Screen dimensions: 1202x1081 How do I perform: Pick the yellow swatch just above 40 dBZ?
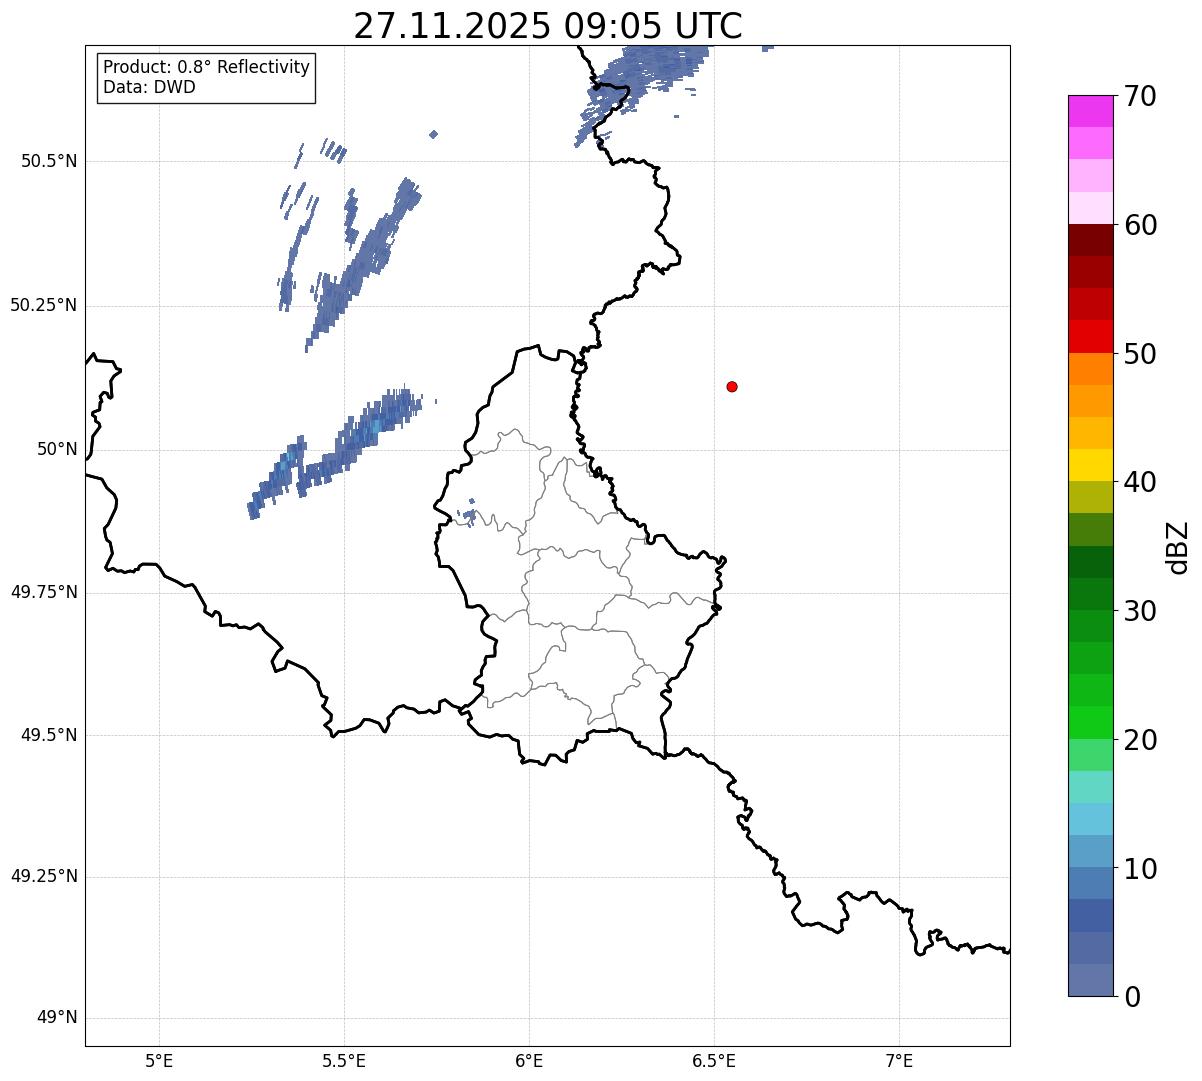click(1090, 465)
